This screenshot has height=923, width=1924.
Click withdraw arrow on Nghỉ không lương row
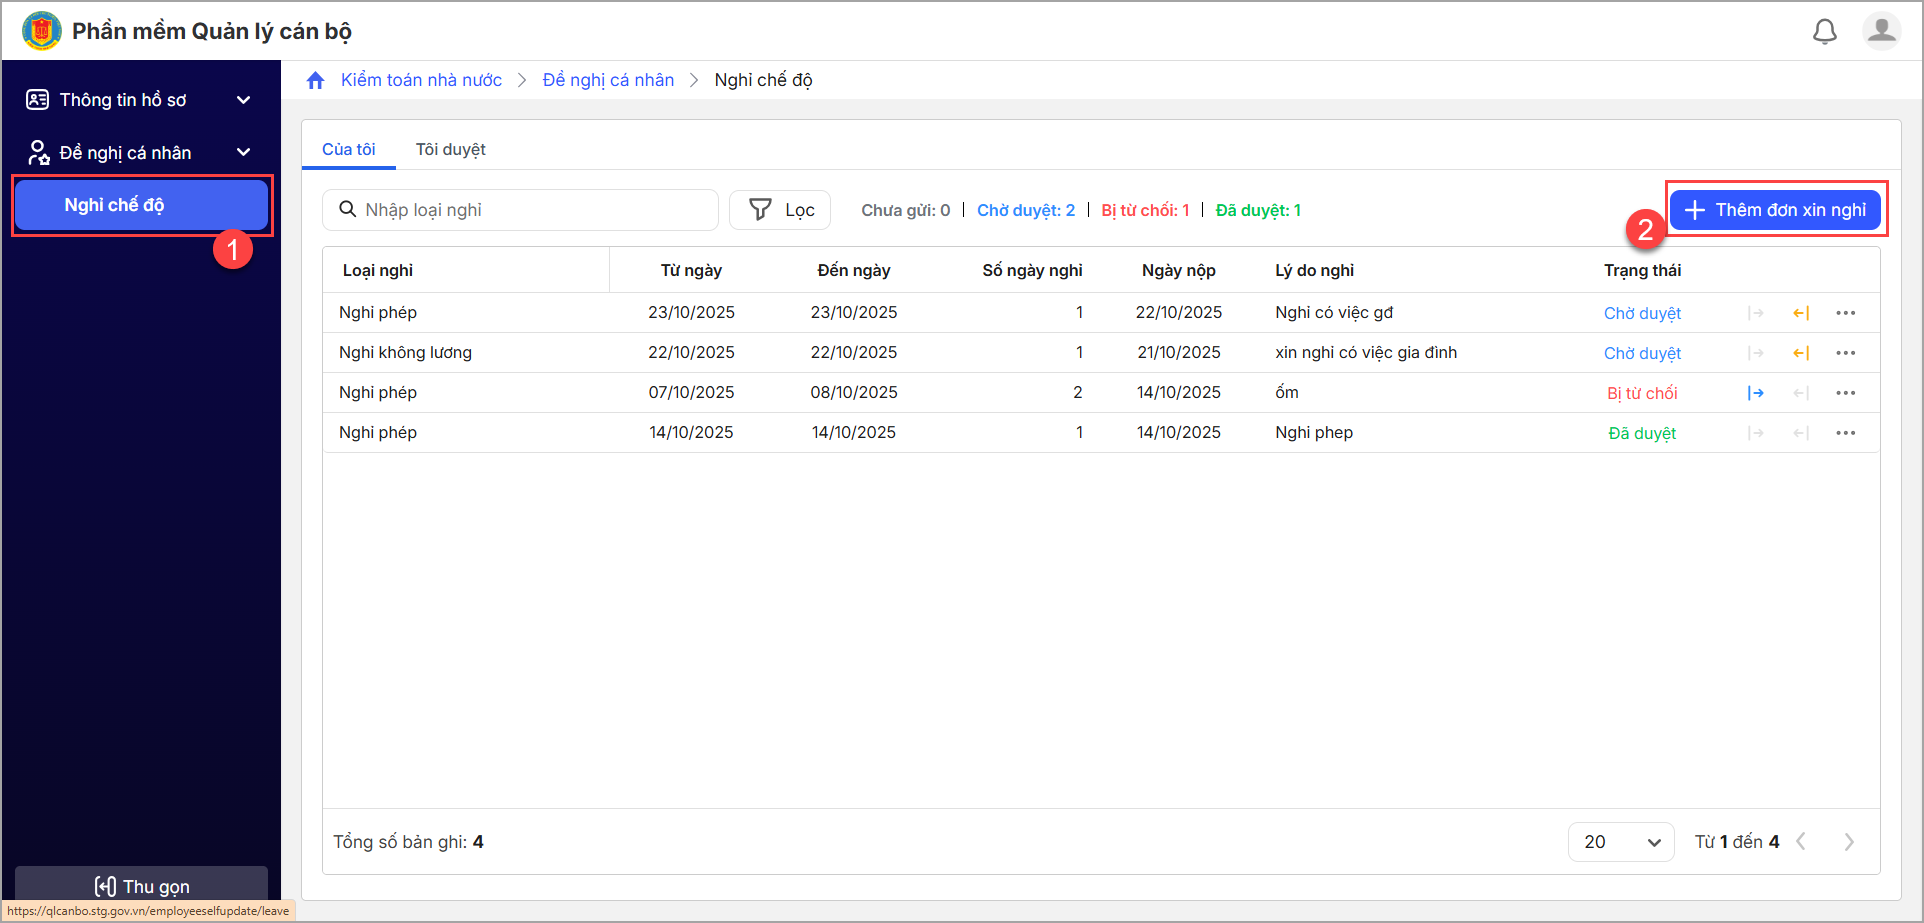(x=1801, y=353)
